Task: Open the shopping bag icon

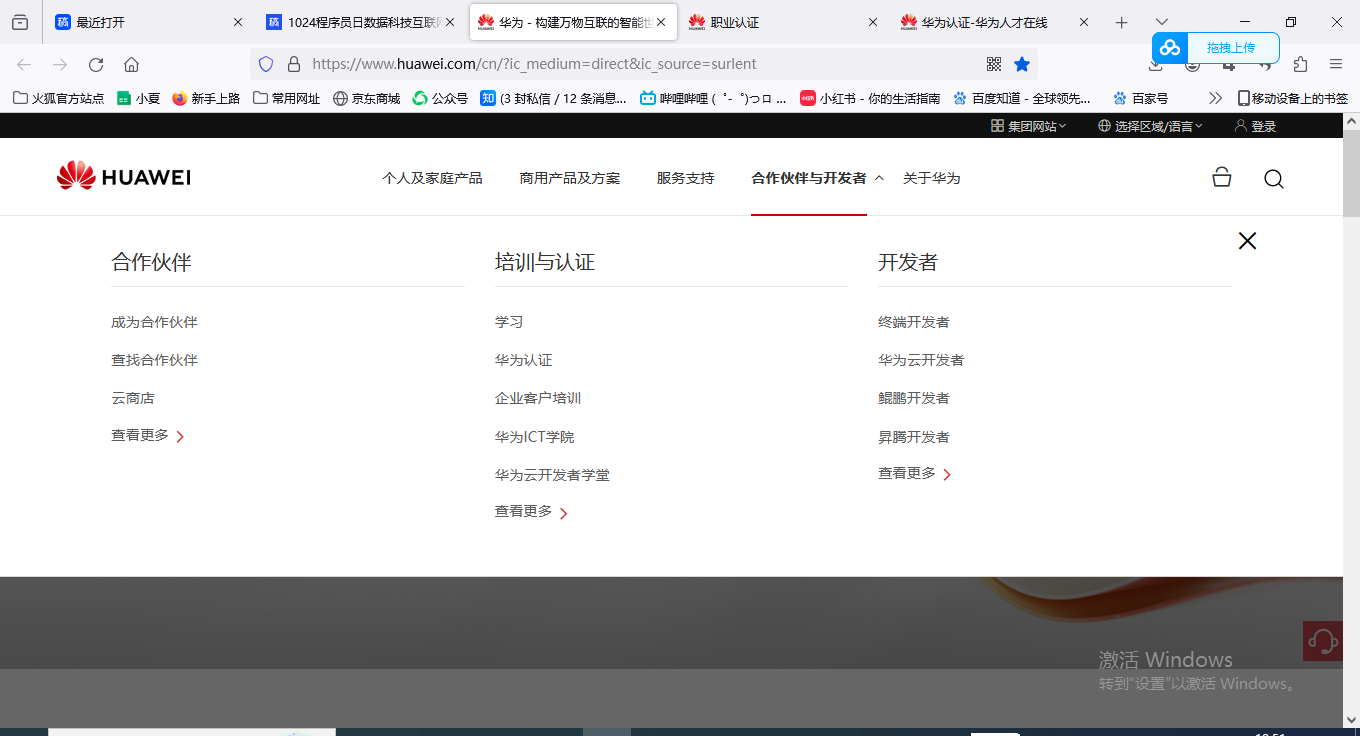Action: point(1221,178)
